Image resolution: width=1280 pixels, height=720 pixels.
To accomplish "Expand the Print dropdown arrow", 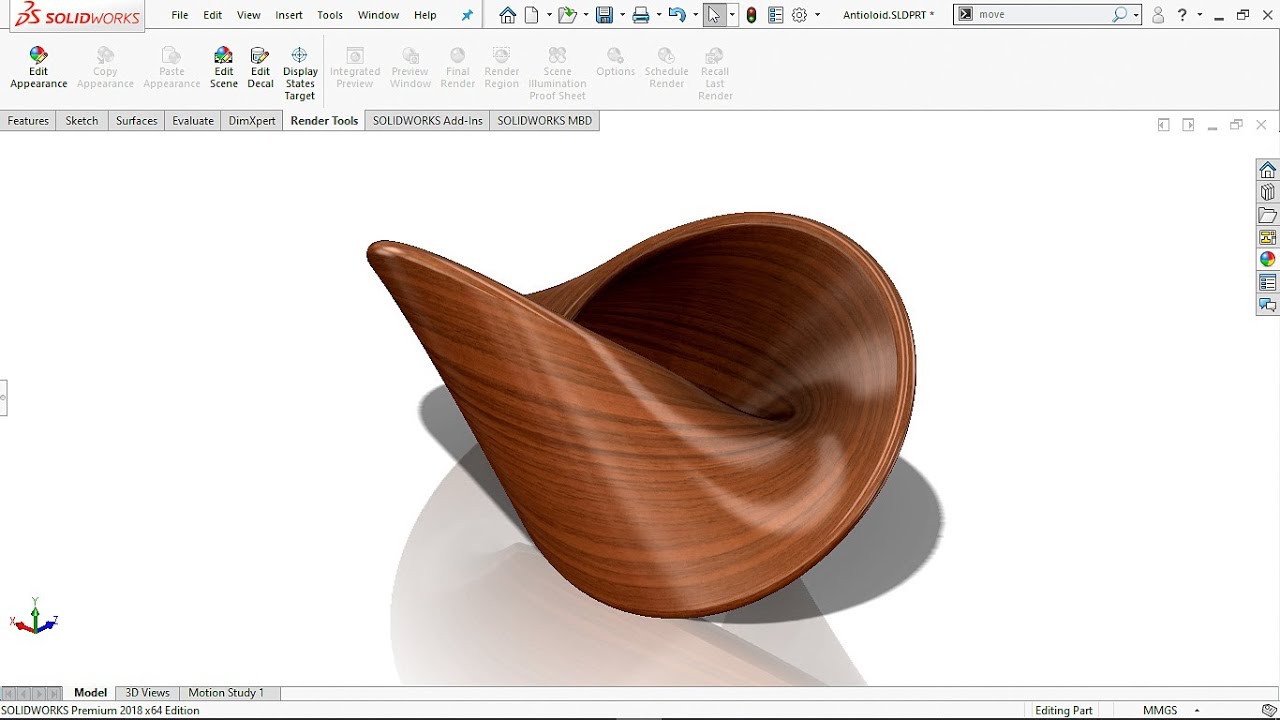I will [658, 15].
